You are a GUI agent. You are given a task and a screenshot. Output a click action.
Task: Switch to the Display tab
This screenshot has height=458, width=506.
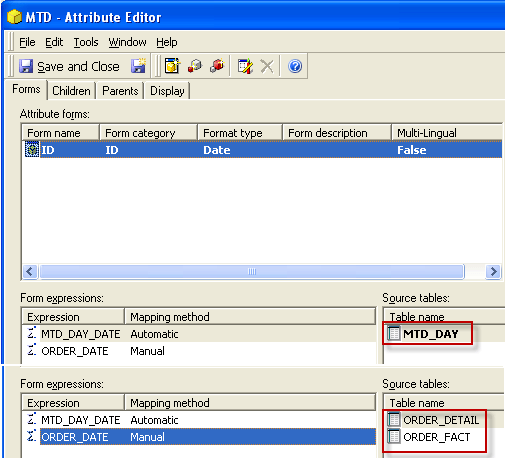coord(167,91)
